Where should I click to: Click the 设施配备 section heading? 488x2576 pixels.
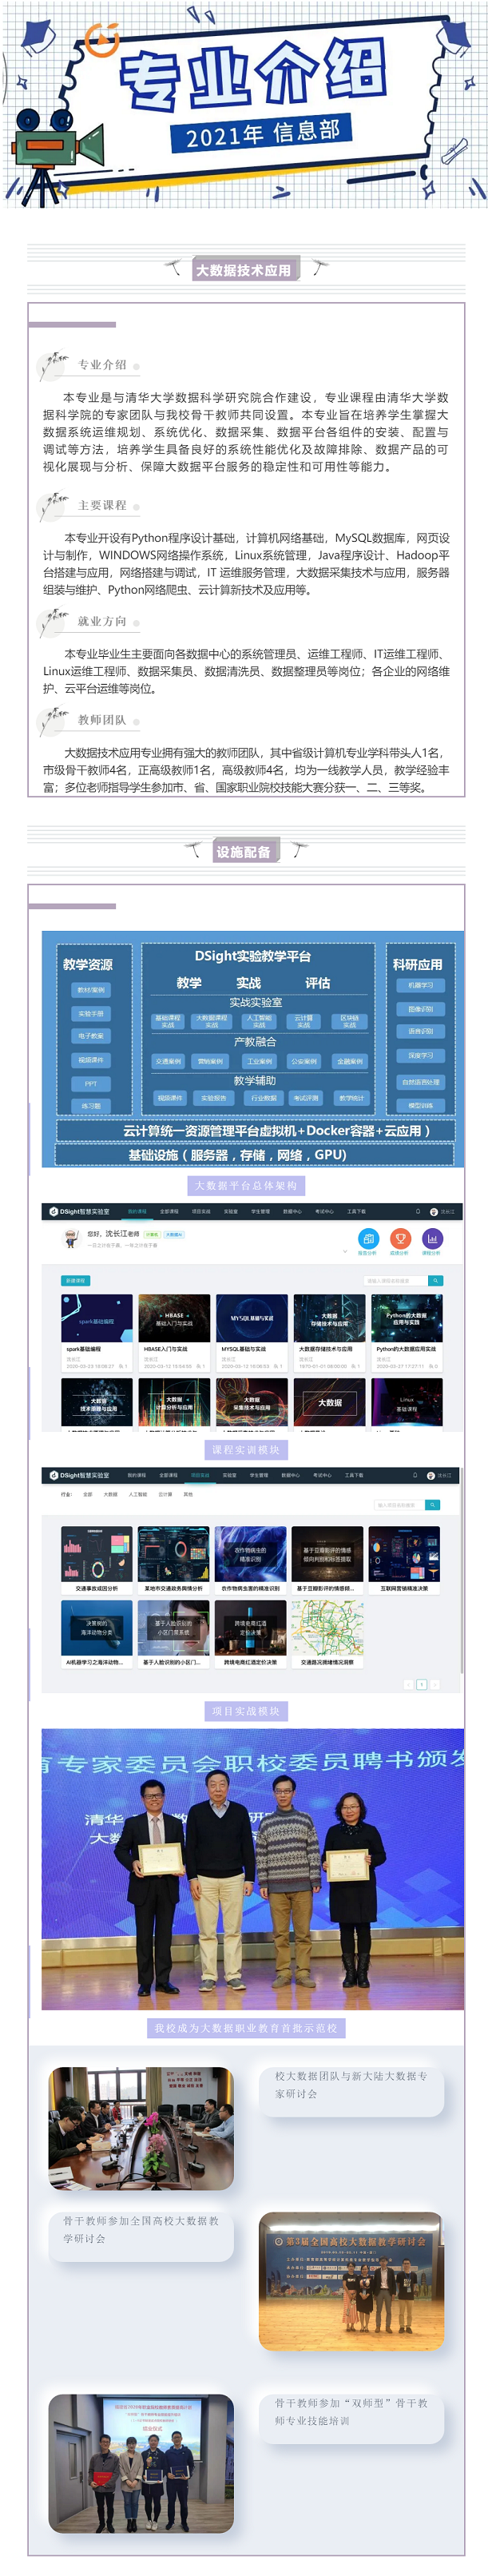(x=244, y=852)
